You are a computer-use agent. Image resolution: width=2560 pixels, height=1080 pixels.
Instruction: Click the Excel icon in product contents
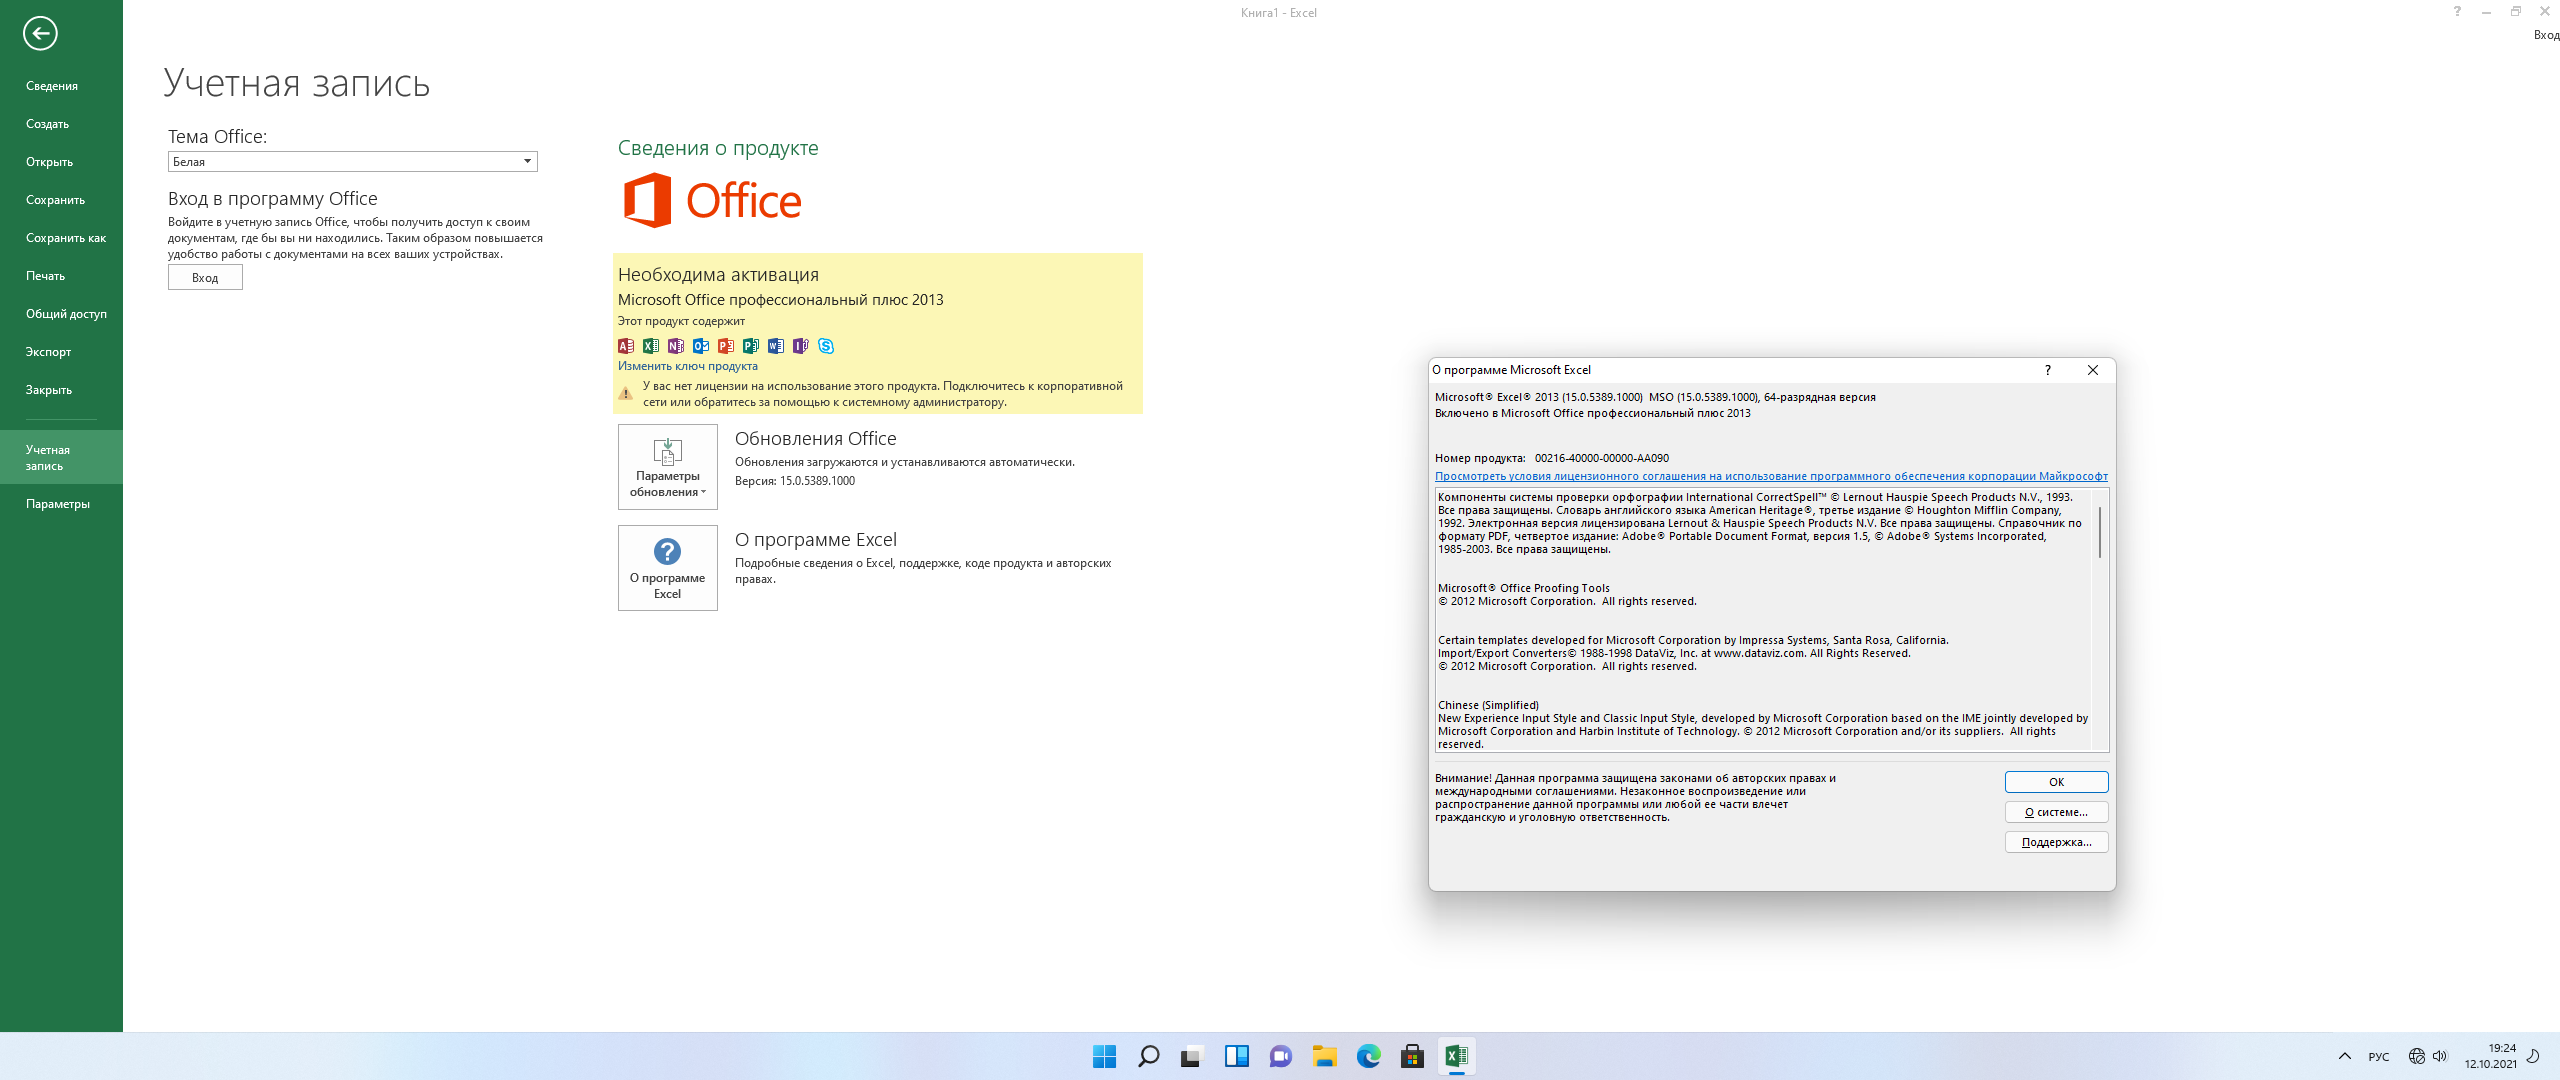(651, 346)
